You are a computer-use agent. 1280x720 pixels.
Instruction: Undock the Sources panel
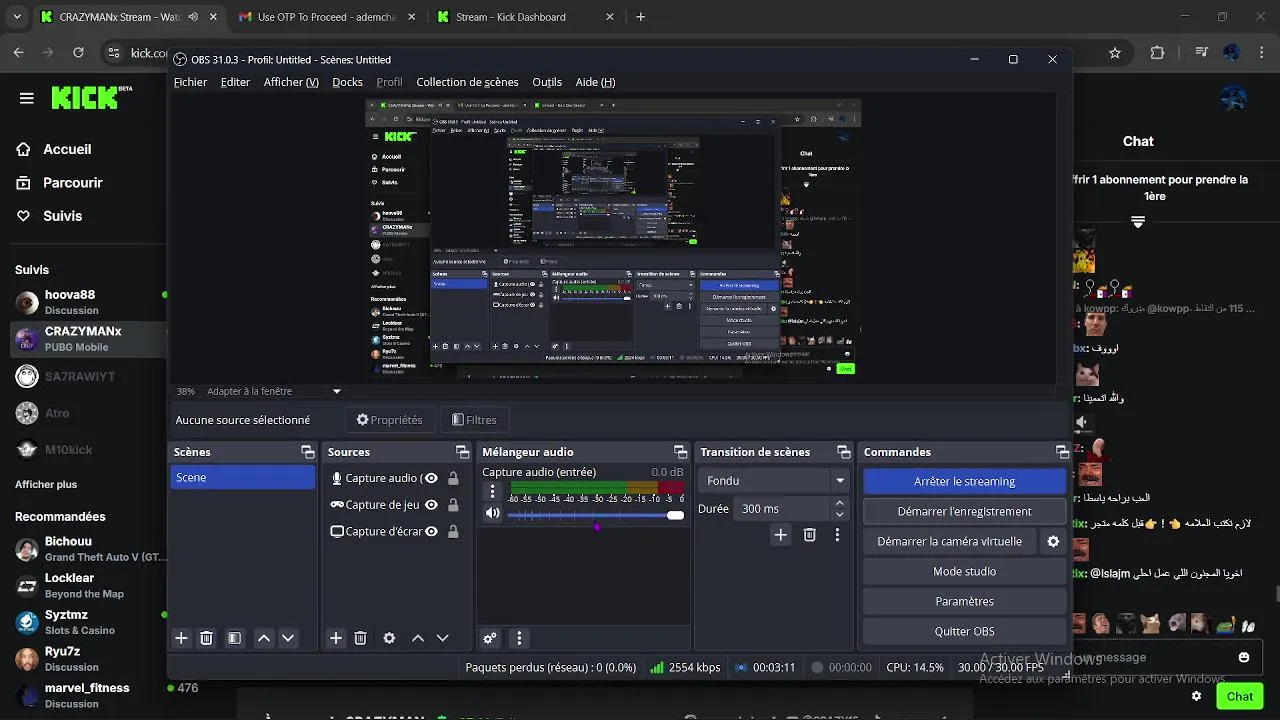coord(462,452)
